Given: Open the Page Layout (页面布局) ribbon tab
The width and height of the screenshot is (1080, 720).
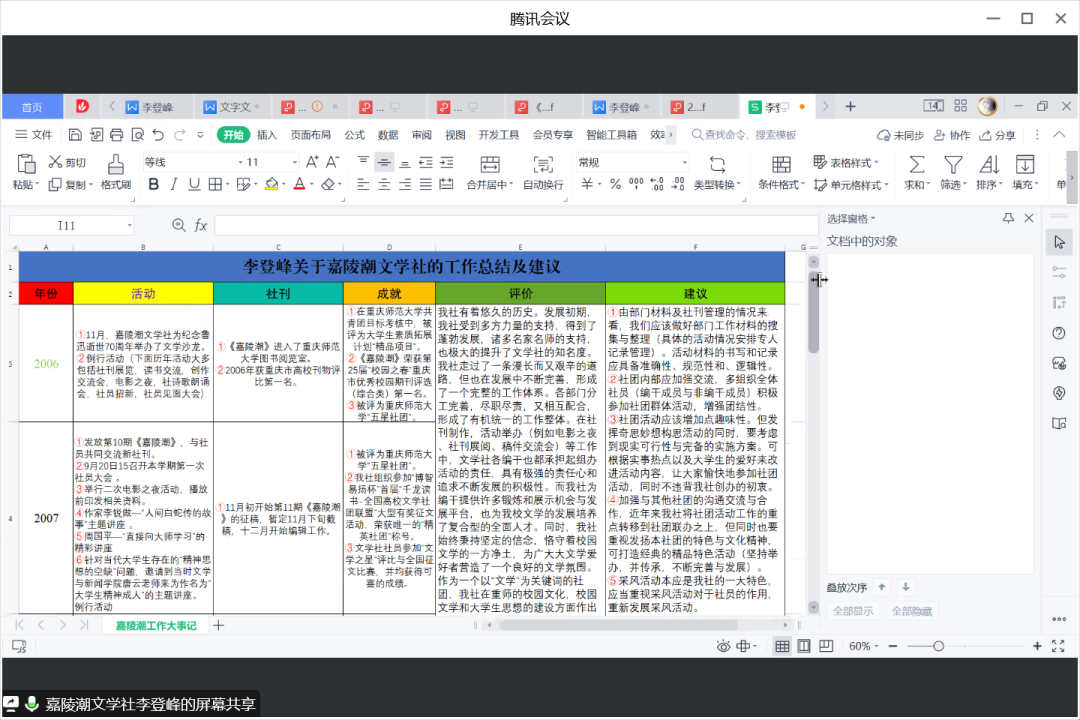Looking at the screenshot, I should (310, 135).
